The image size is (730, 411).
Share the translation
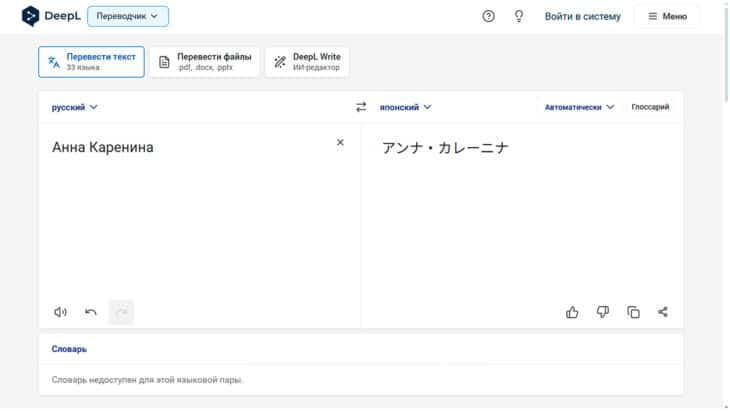[663, 312]
